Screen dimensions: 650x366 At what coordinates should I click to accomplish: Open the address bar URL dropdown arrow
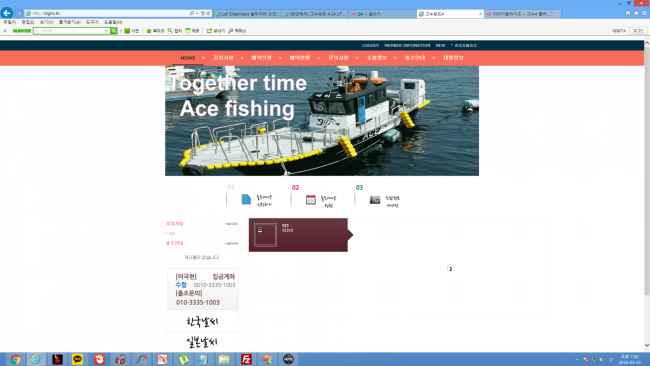point(197,13)
